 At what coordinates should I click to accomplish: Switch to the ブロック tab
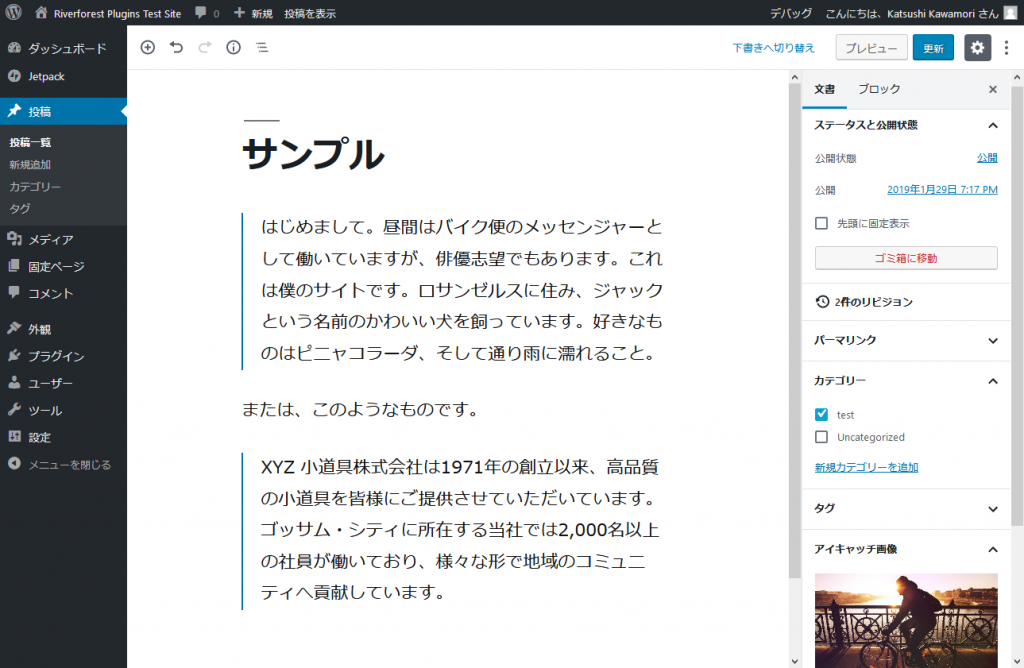879,89
